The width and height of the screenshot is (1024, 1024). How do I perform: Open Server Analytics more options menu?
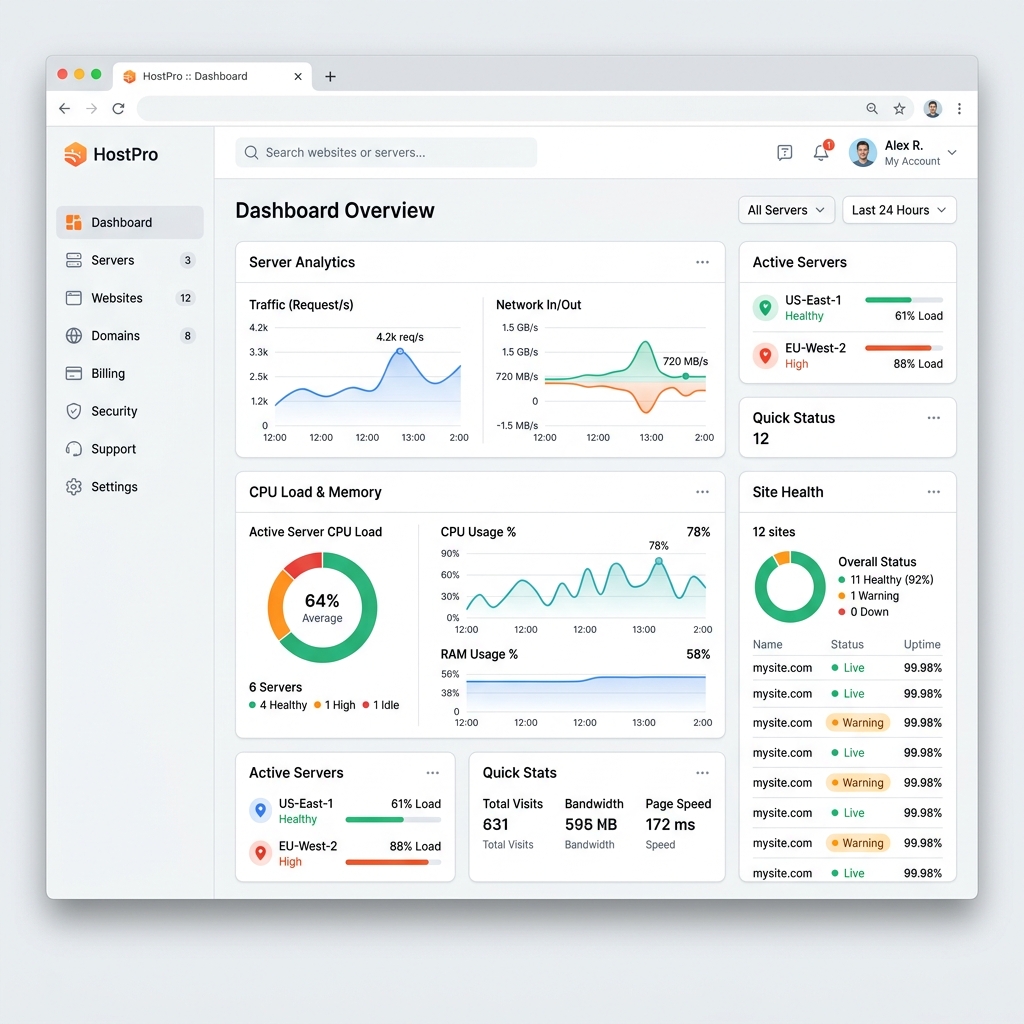702,263
